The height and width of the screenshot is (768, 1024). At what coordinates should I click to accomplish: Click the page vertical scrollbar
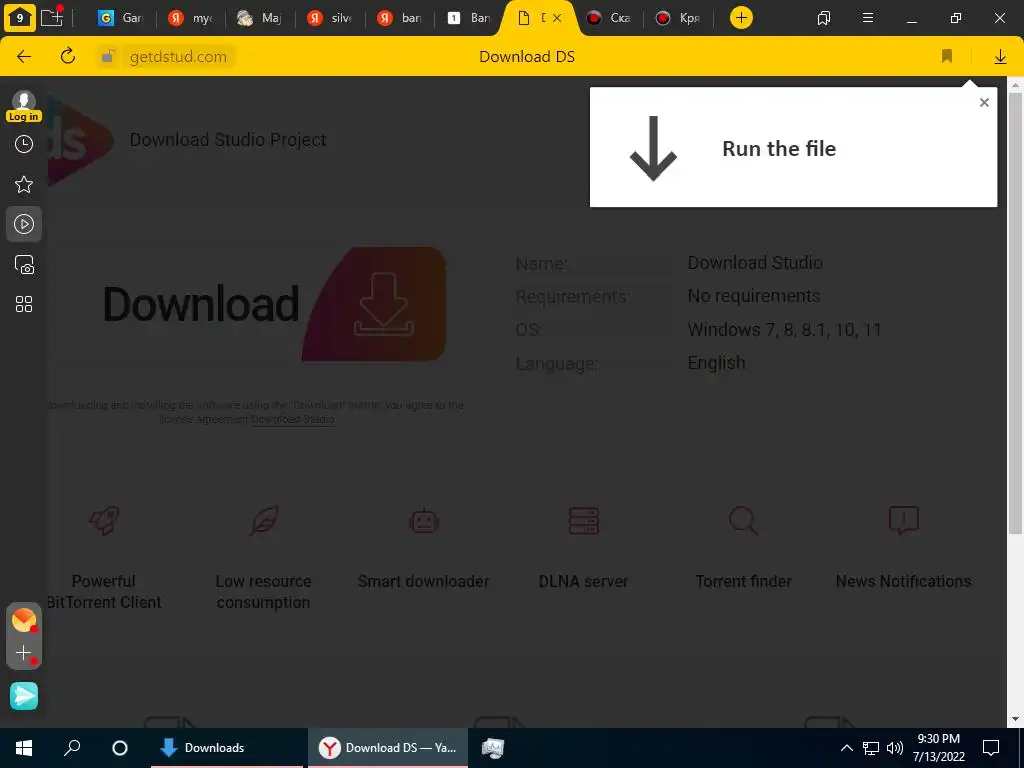pyautogui.click(x=1015, y=312)
